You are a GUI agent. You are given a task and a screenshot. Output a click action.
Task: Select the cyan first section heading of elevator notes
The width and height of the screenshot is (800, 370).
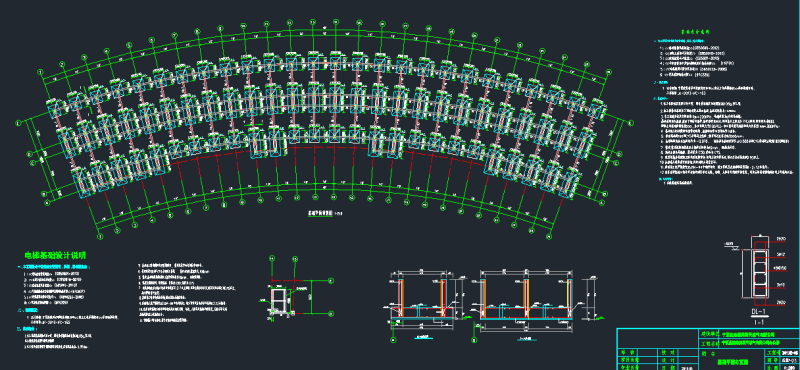[54, 267]
